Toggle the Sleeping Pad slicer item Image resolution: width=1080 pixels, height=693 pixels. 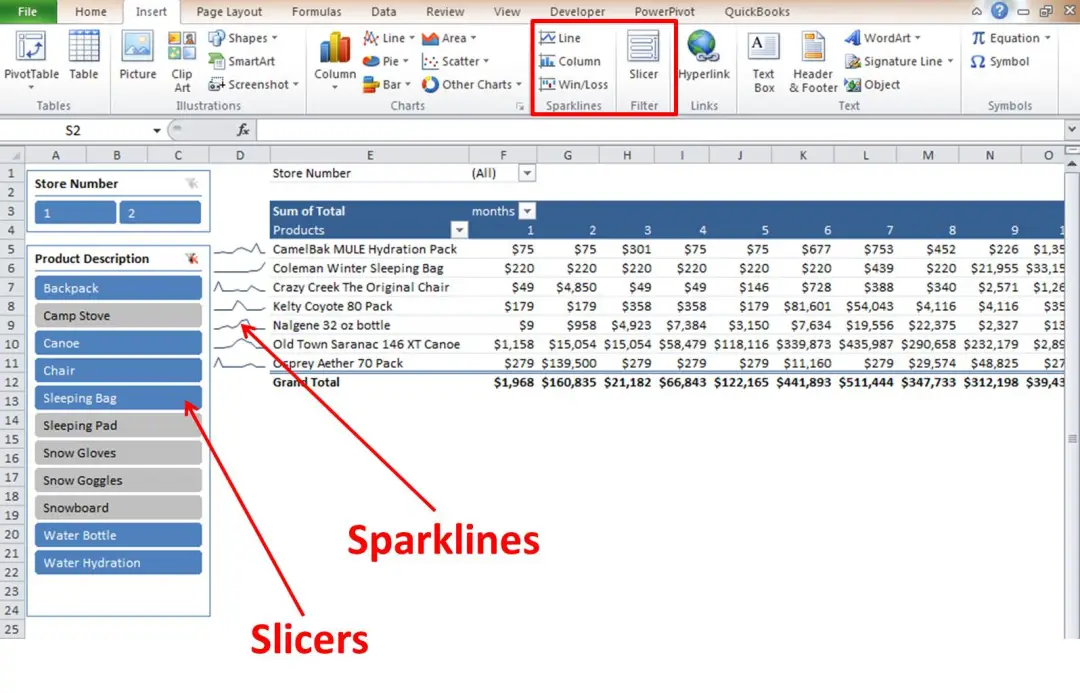click(x=118, y=426)
